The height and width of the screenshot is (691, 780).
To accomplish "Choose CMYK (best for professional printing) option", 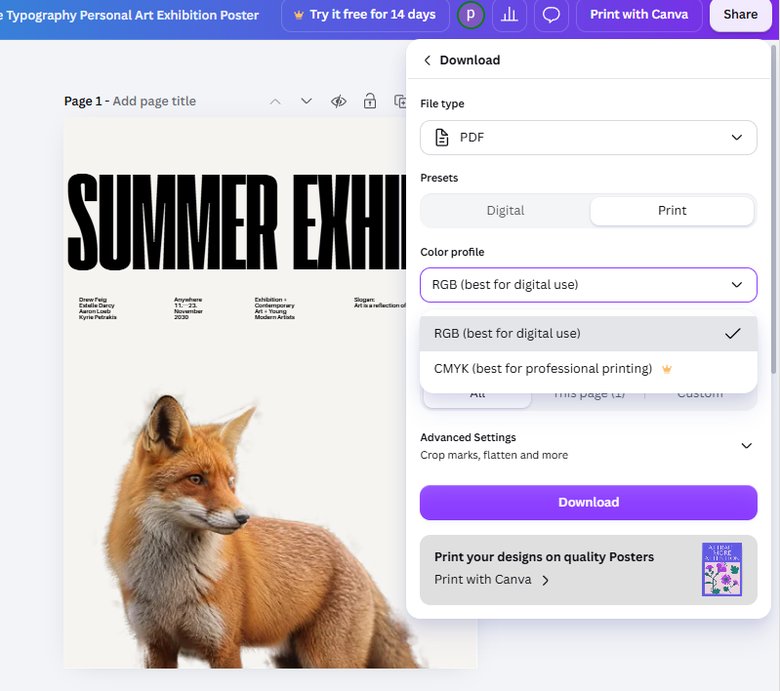I will pyautogui.click(x=588, y=369).
